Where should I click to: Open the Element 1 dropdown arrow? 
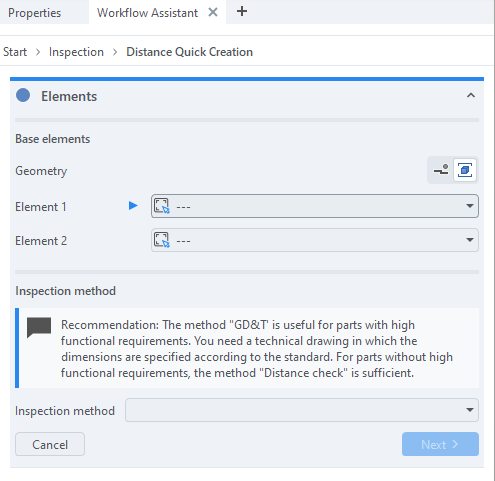(x=470, y=206)
